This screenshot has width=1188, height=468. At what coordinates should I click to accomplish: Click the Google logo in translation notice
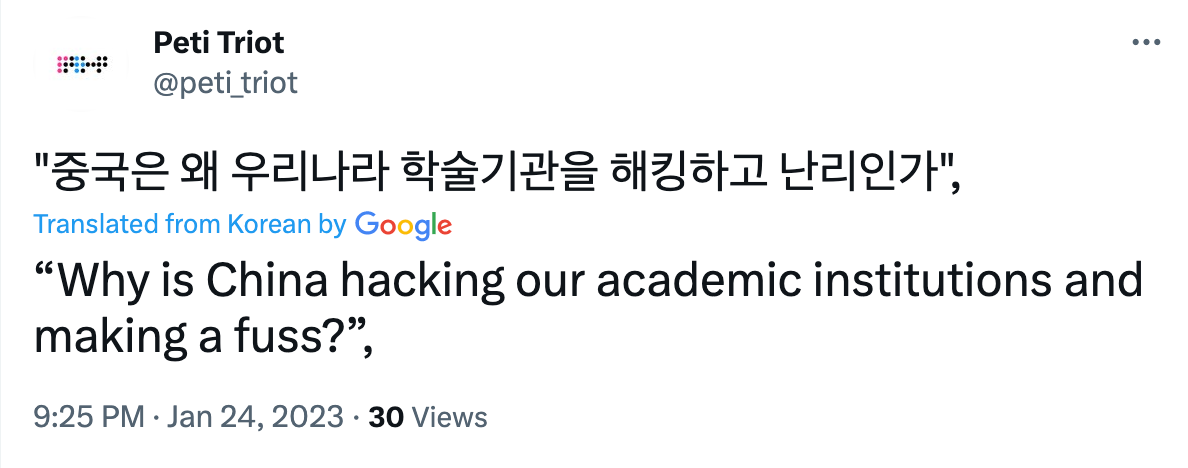(x=403, y=226)
